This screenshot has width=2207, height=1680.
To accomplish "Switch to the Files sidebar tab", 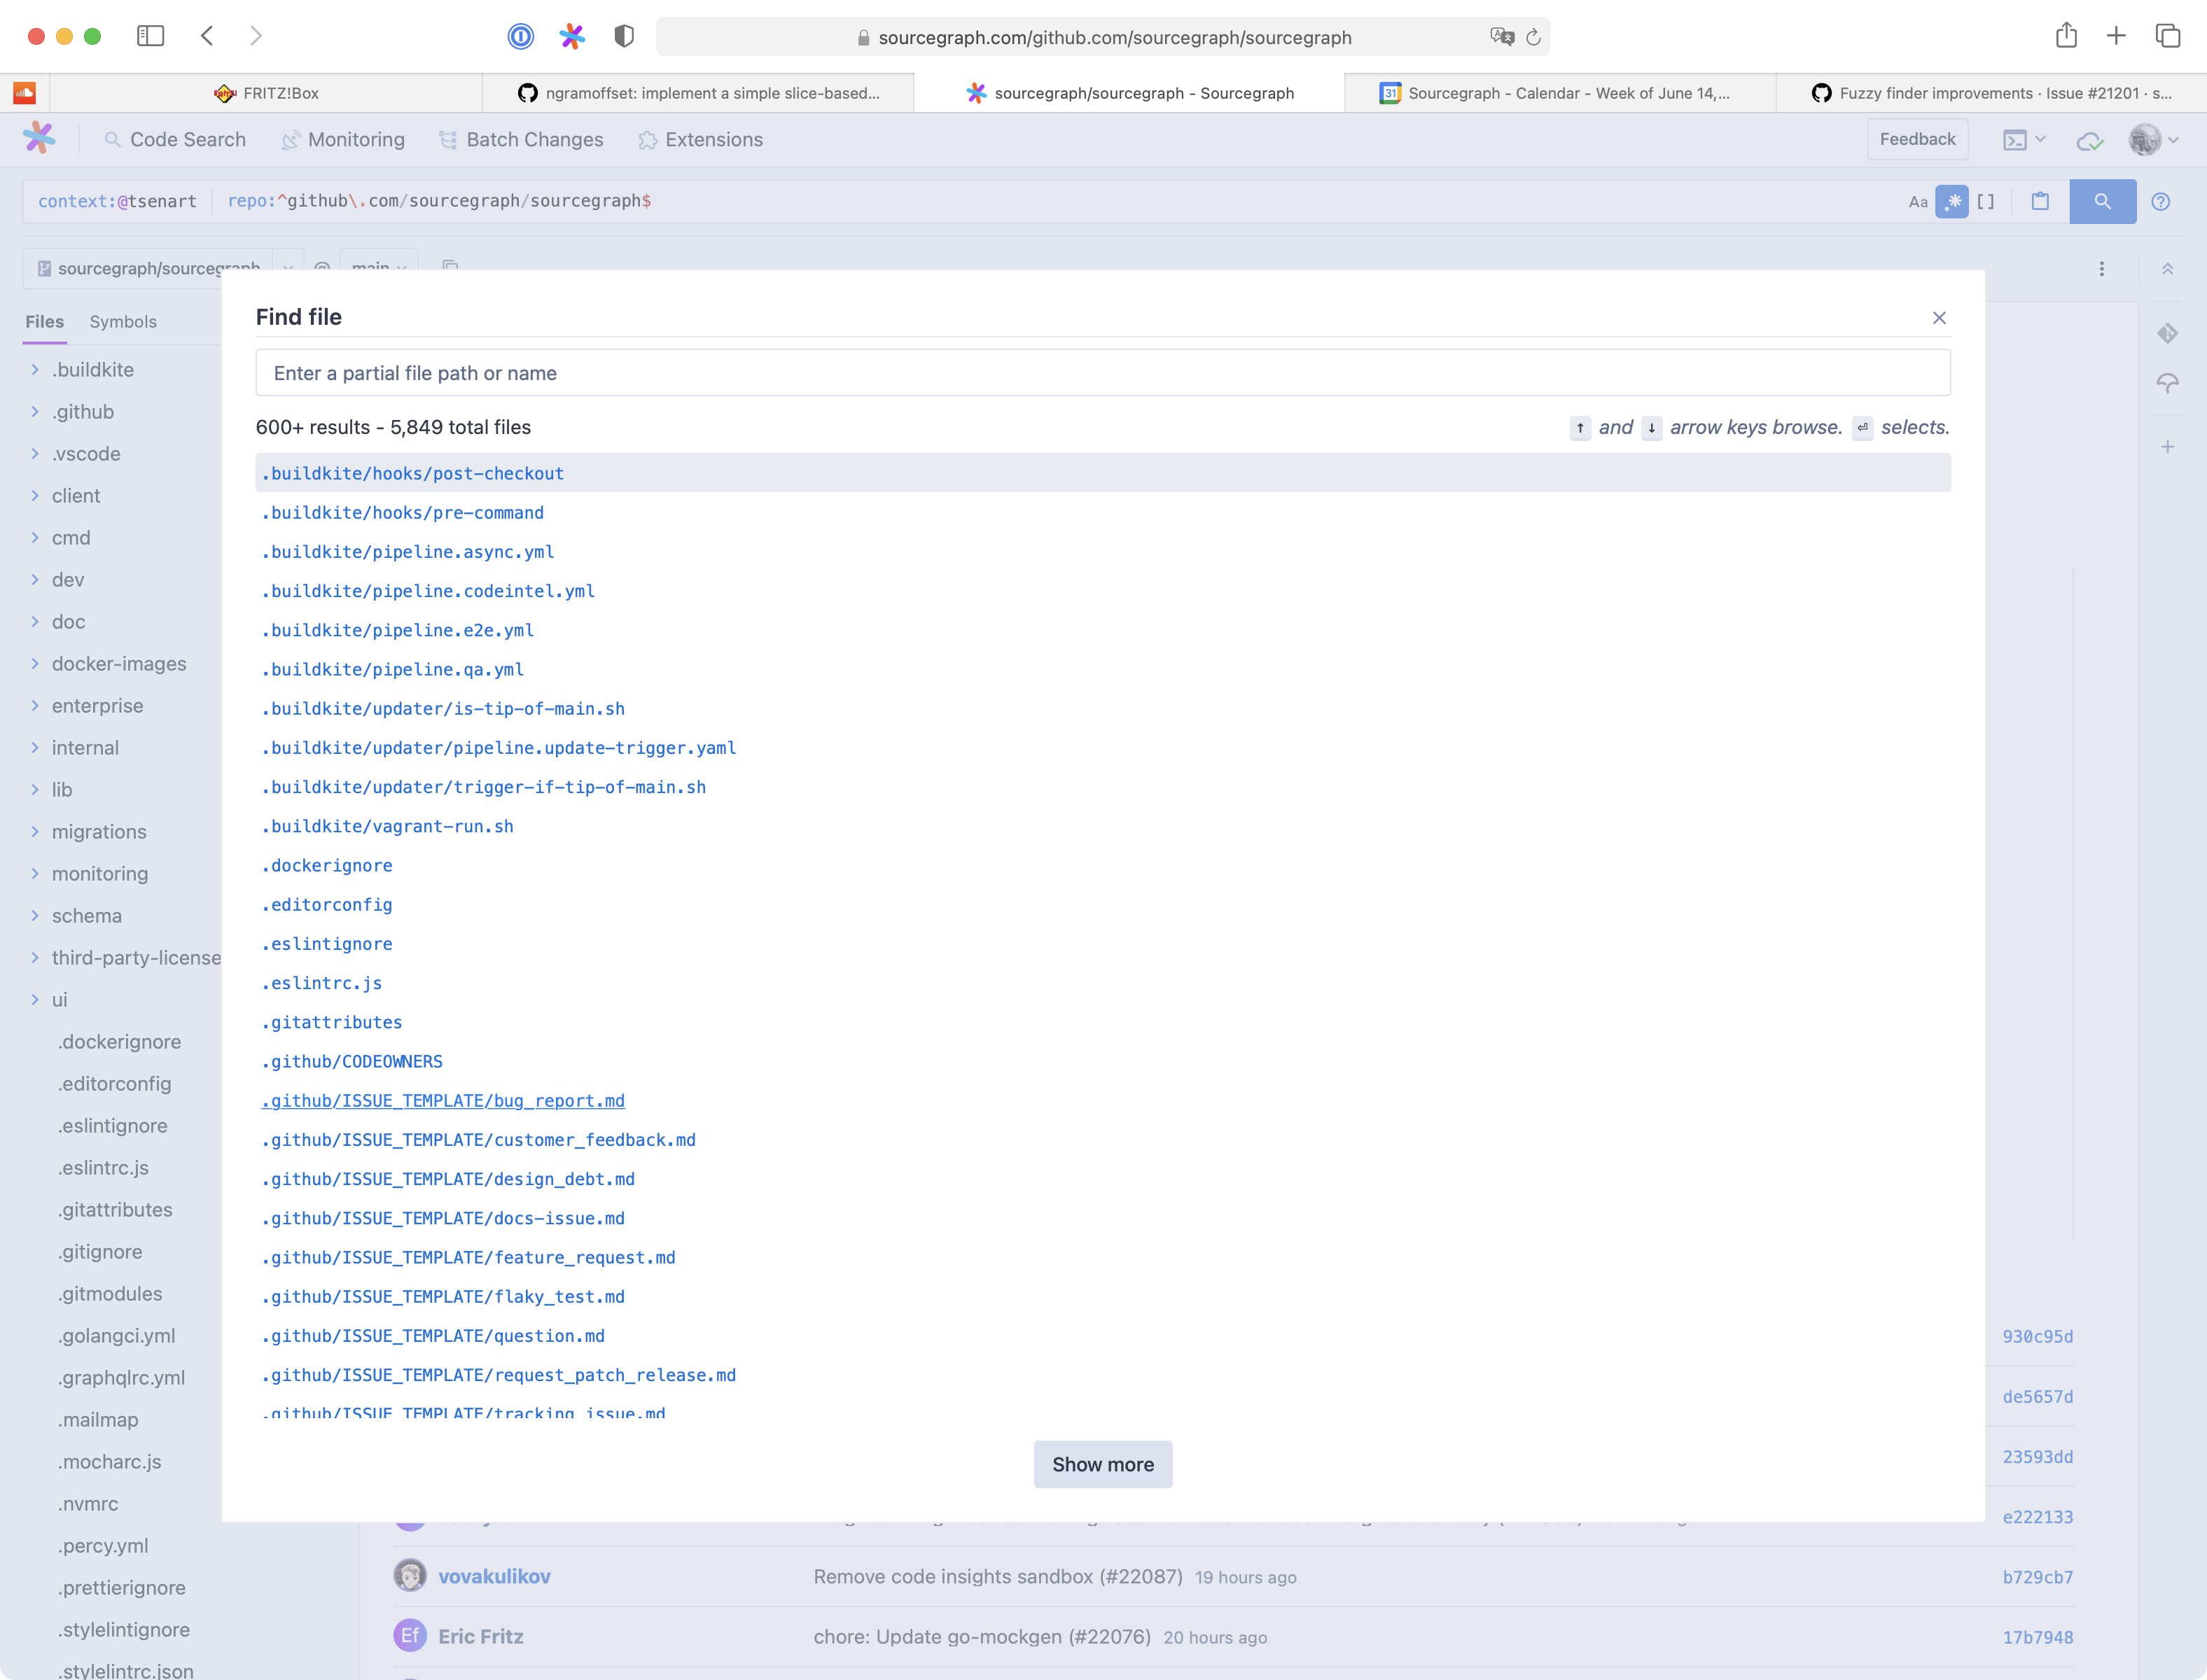I will coord(44,322).
